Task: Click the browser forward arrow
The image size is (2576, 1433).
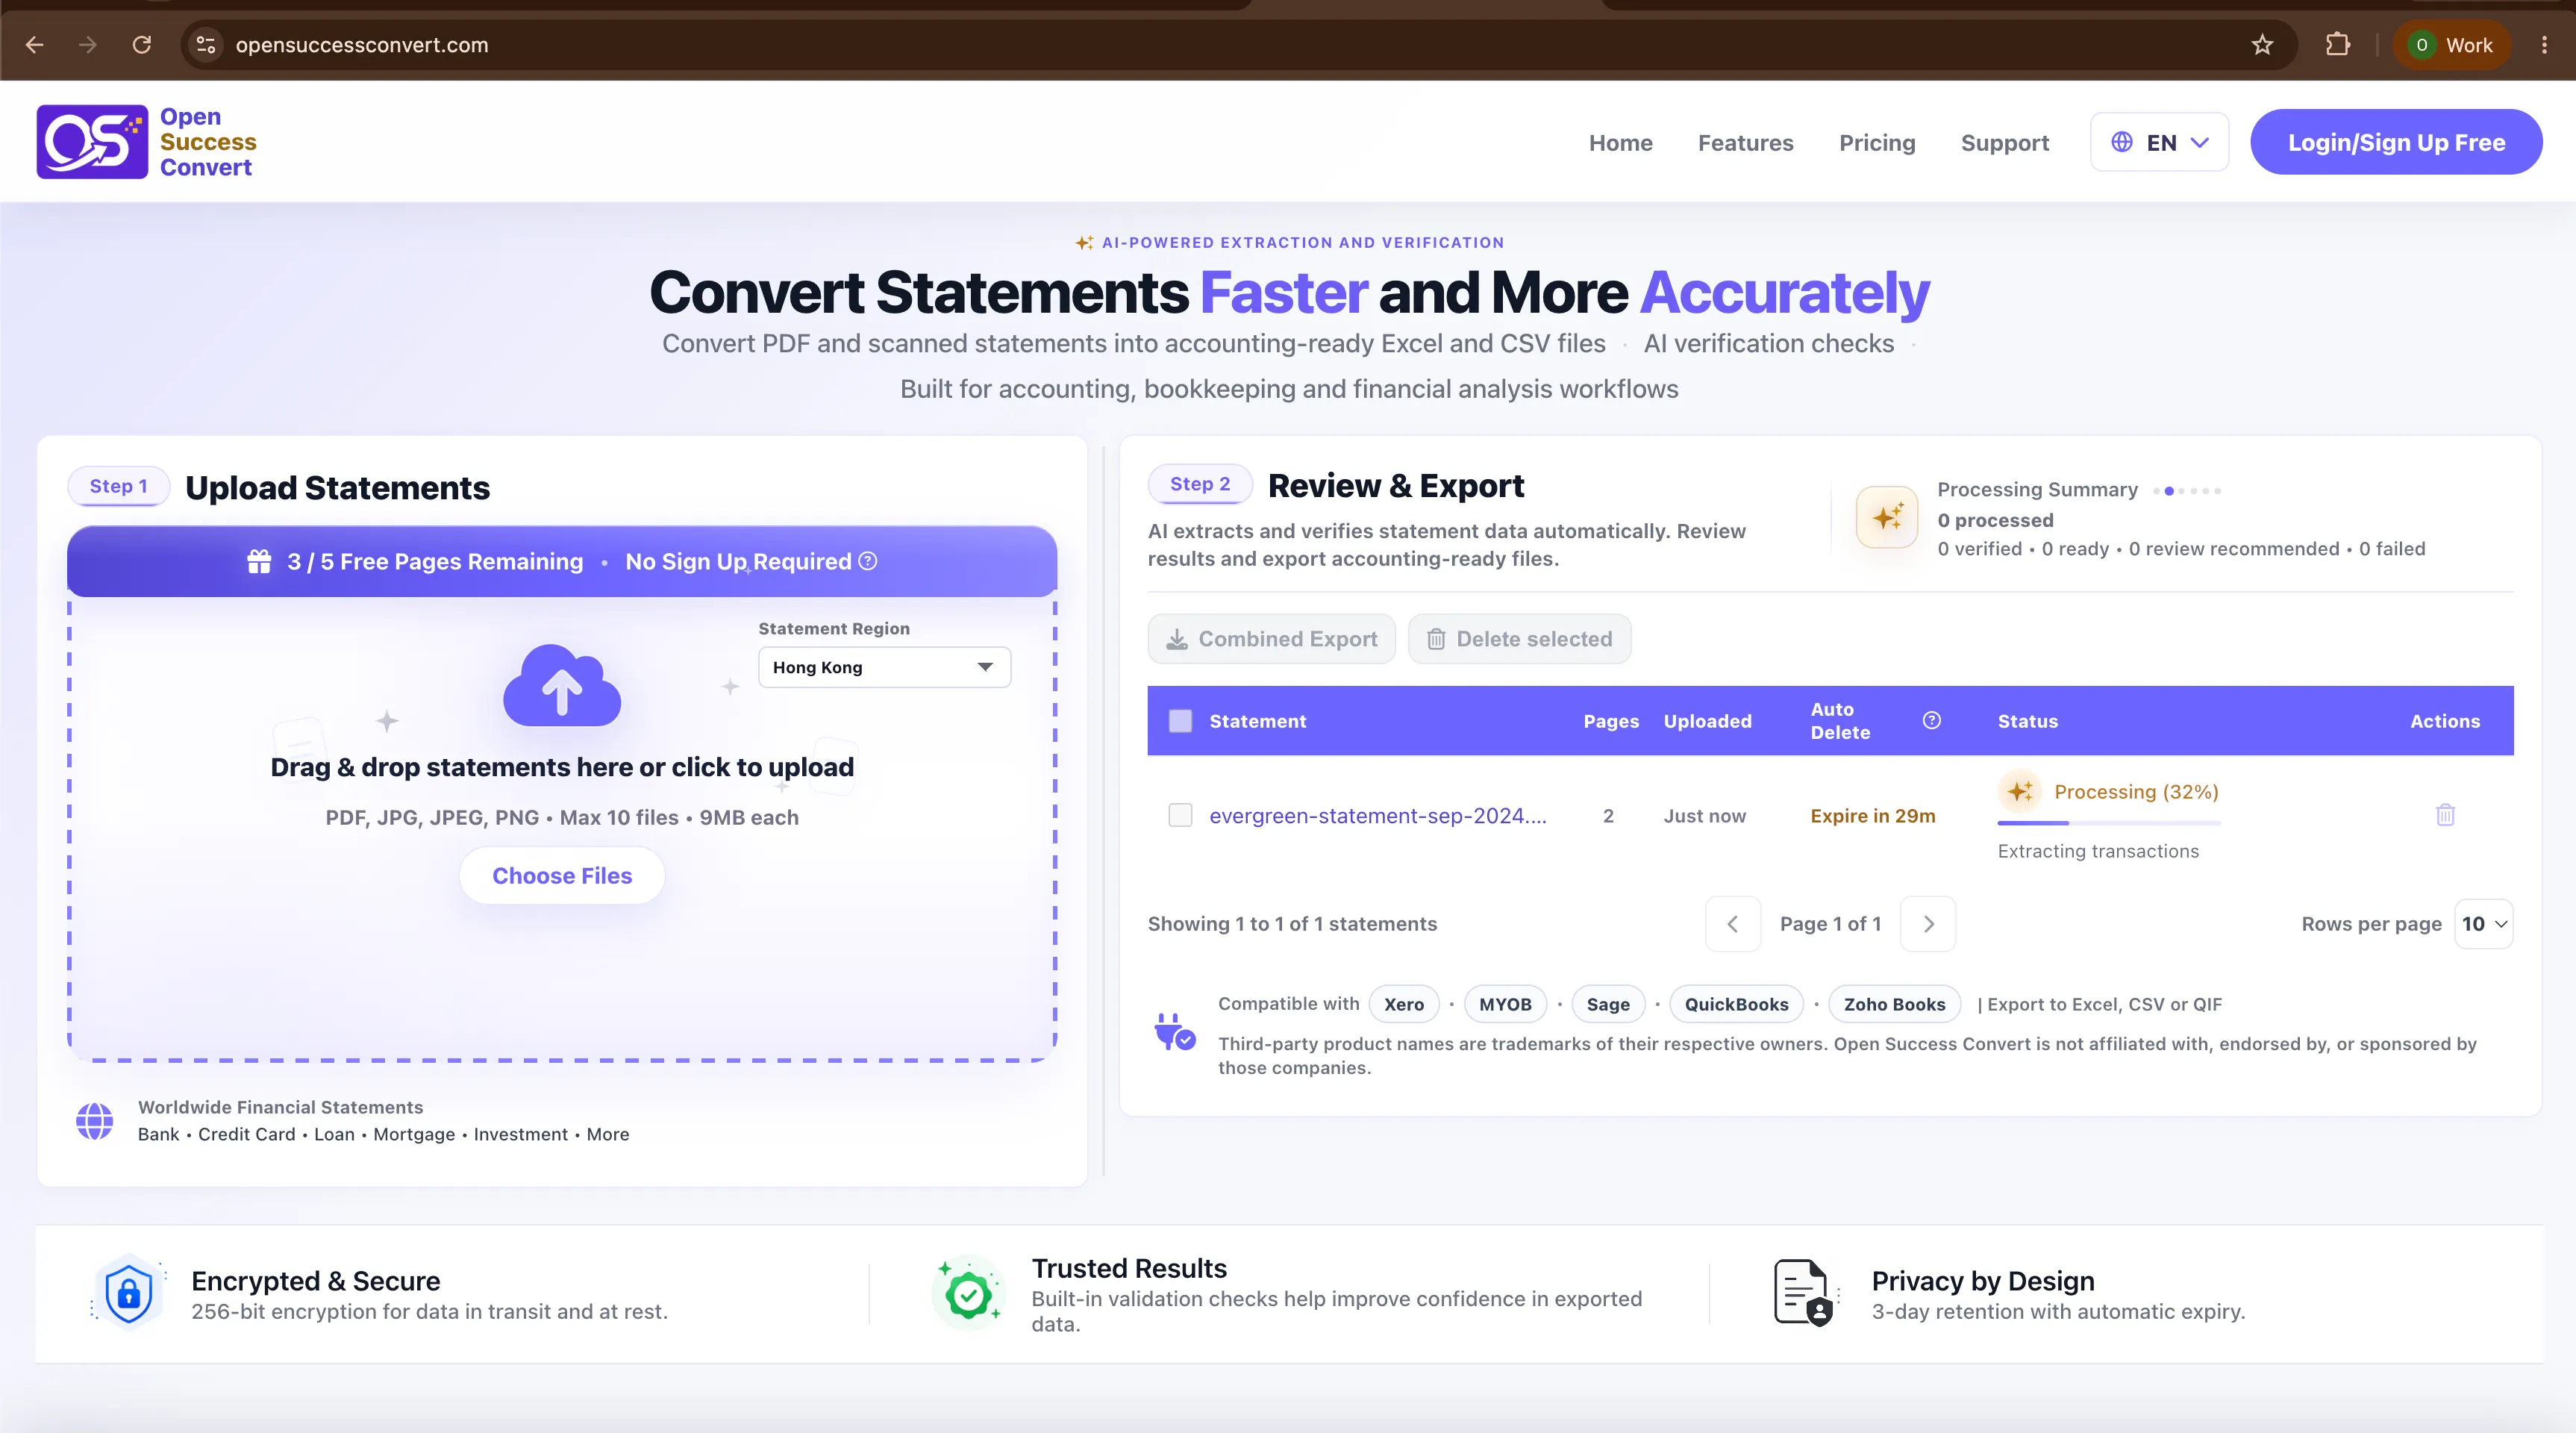Action: (x=88, y=45)
